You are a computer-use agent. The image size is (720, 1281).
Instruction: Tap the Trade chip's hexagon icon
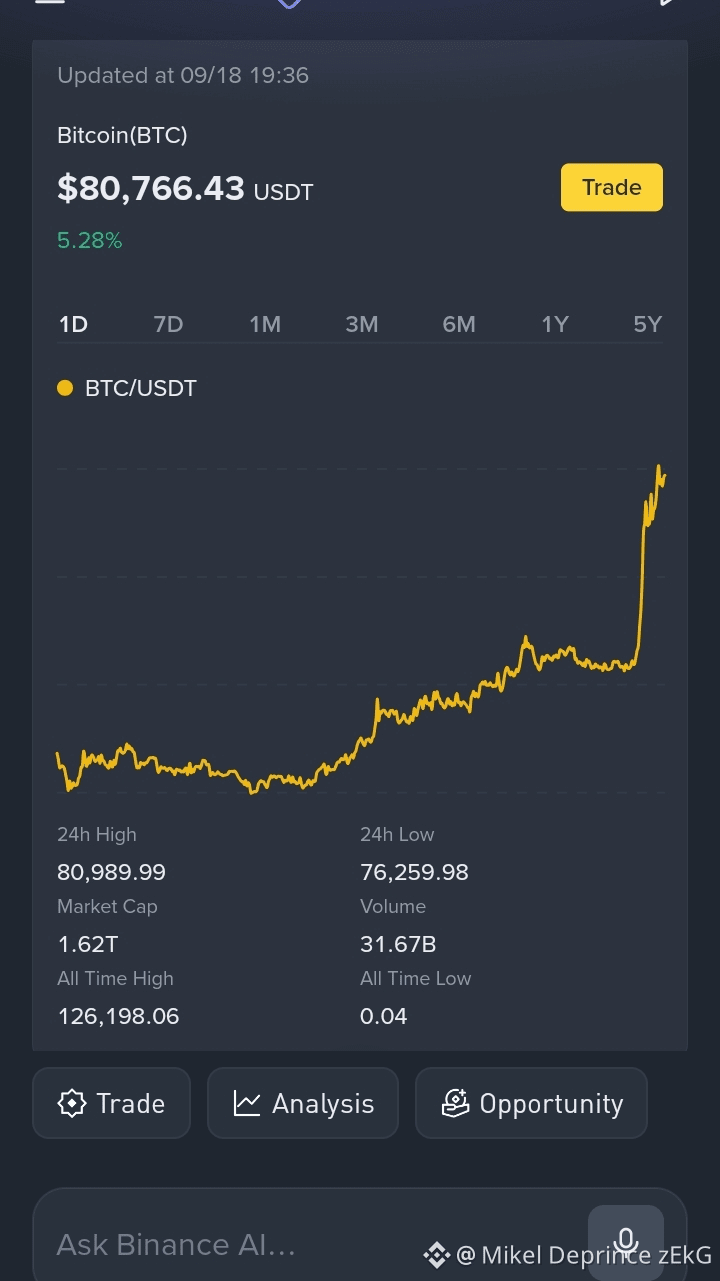[72, 1103]
